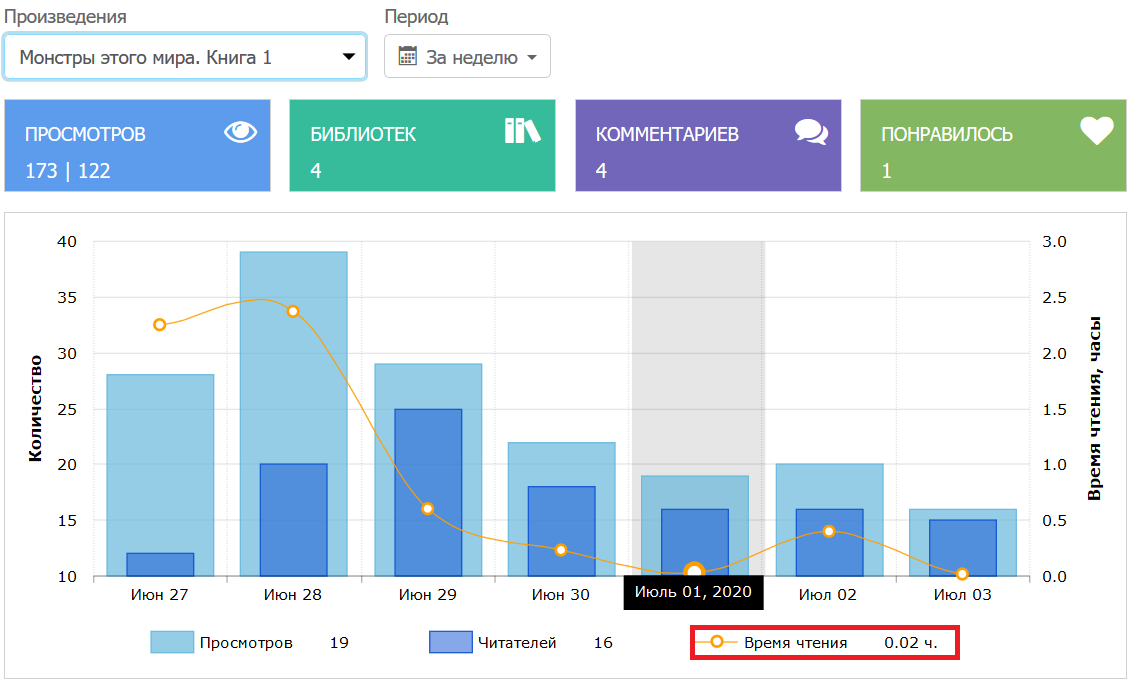Click the reading time point on Июн 29
Image resolution: width=1137 pixels, height=681 pixels.
pos(427,508)
